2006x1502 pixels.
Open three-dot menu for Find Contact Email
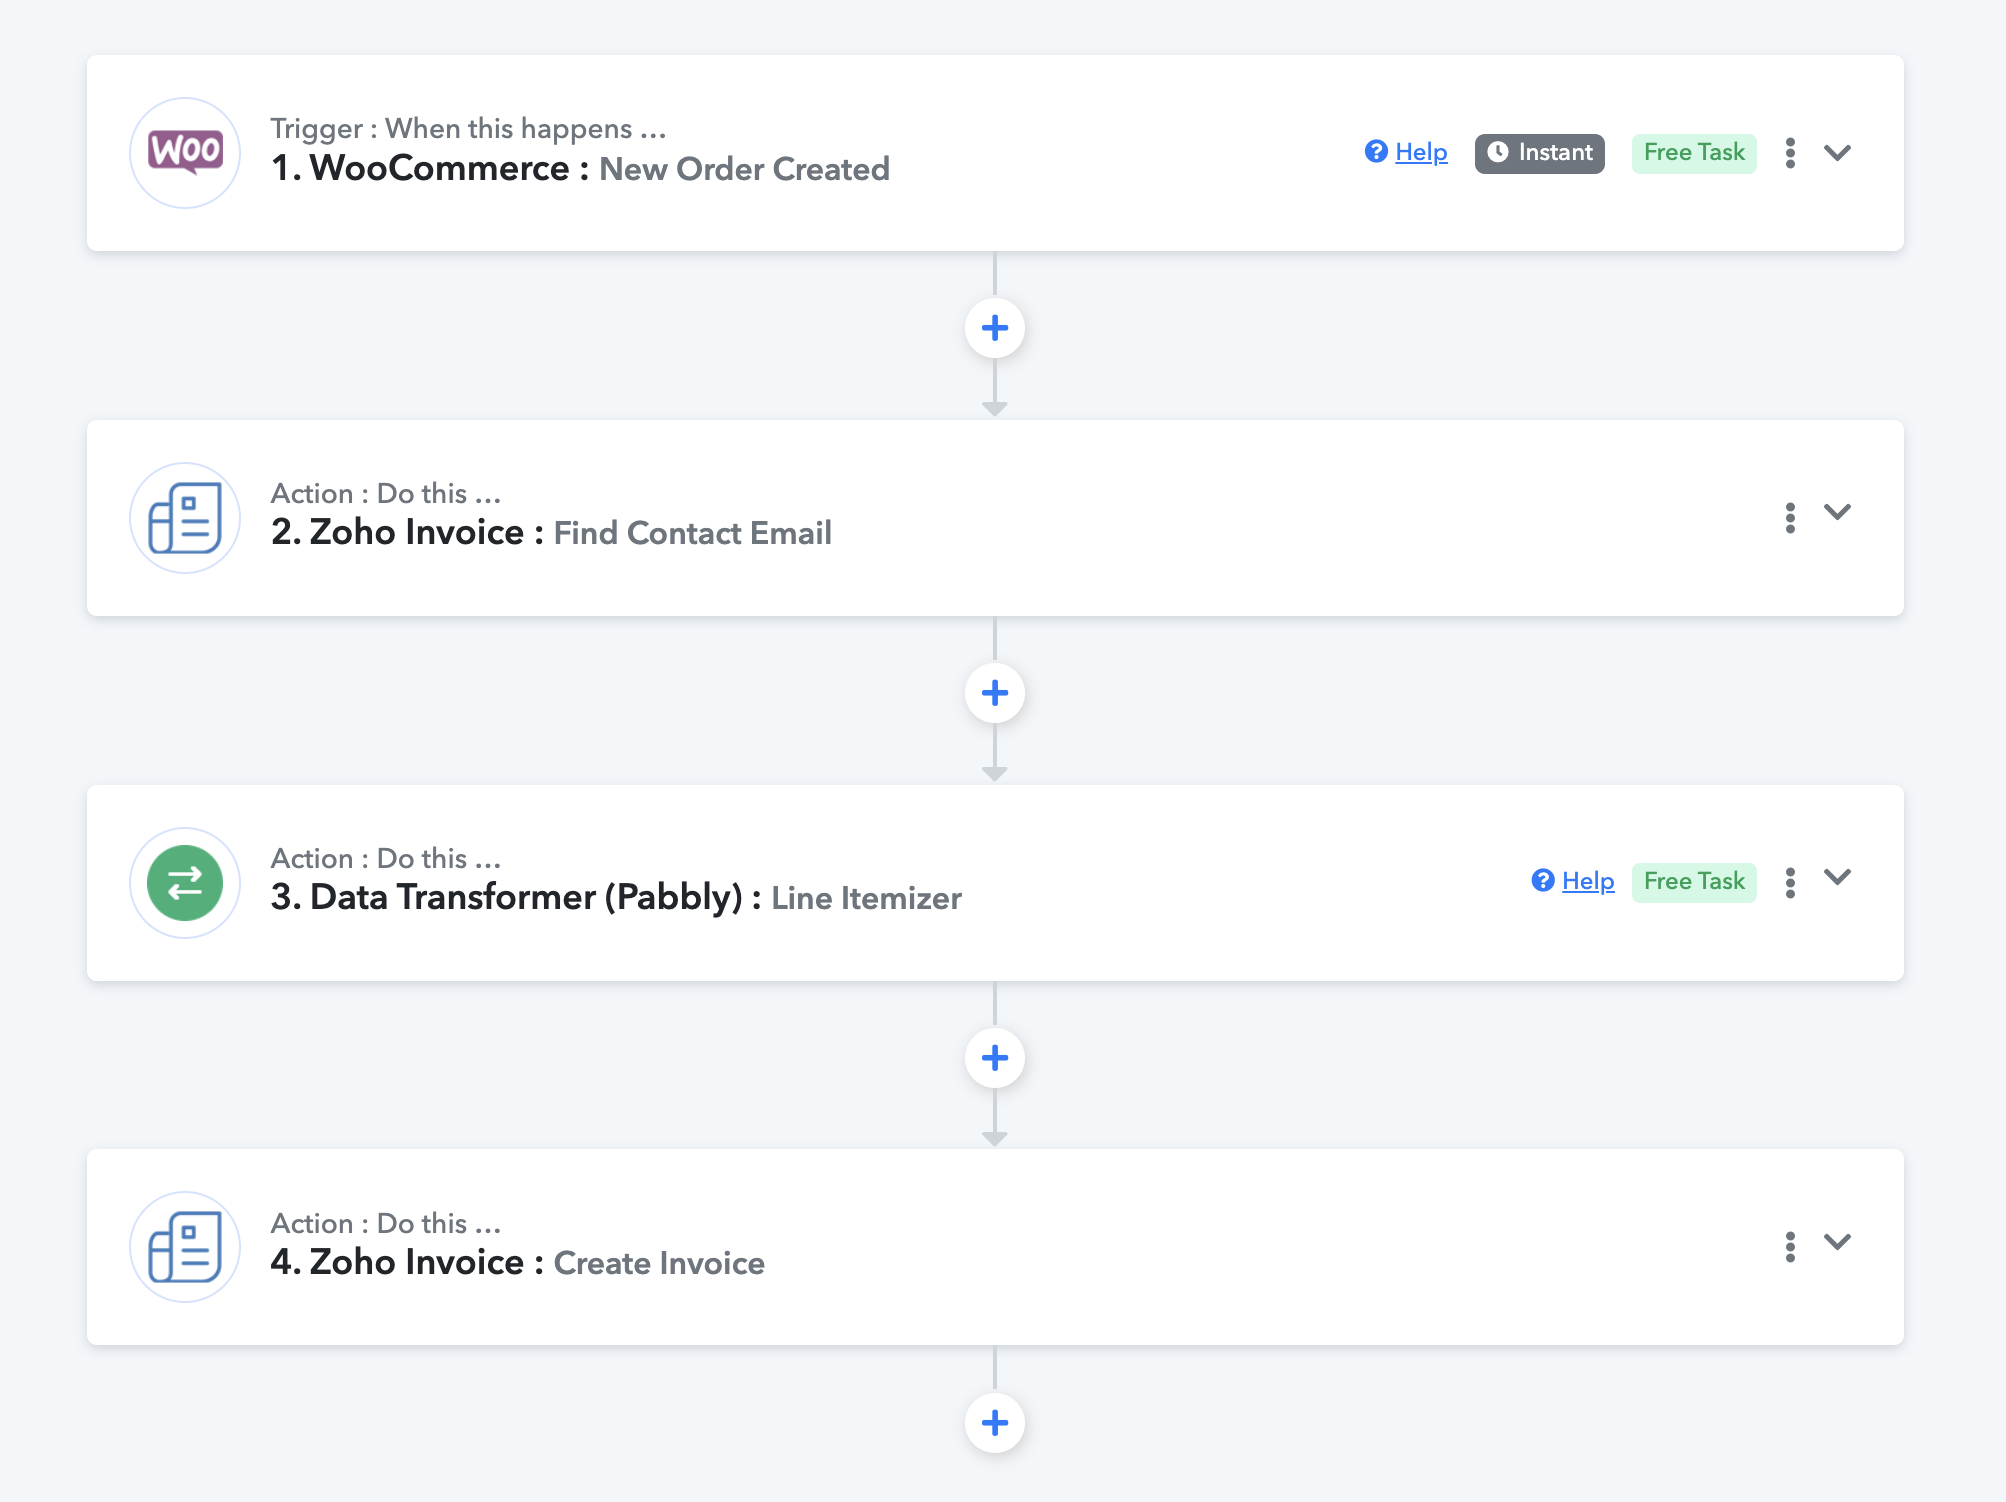tap(1790, 518)
